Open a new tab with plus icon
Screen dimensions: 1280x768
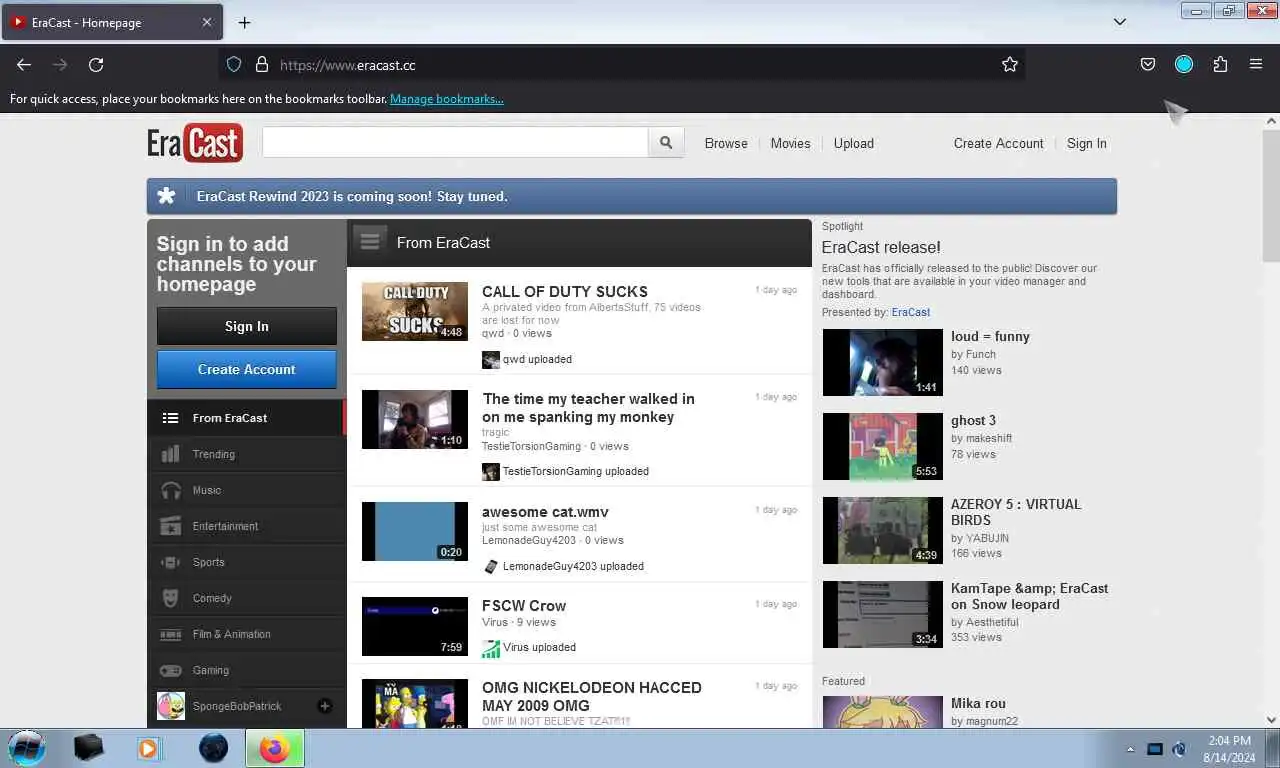click(244, 22)
